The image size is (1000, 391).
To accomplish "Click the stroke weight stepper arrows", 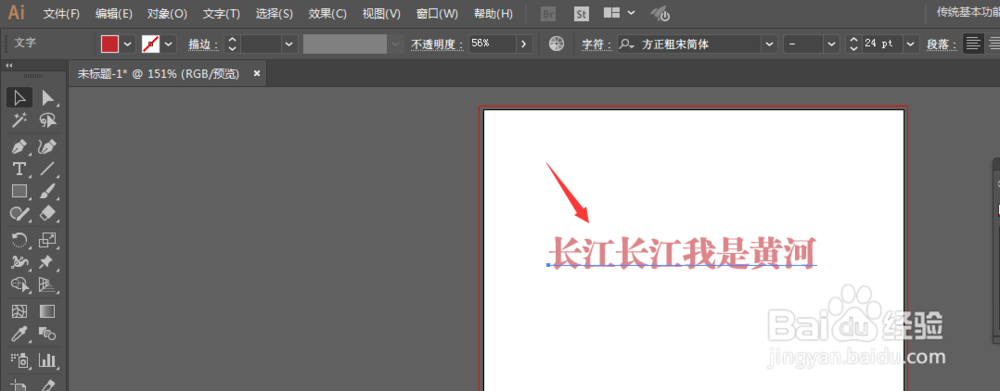I will point(232,44).
